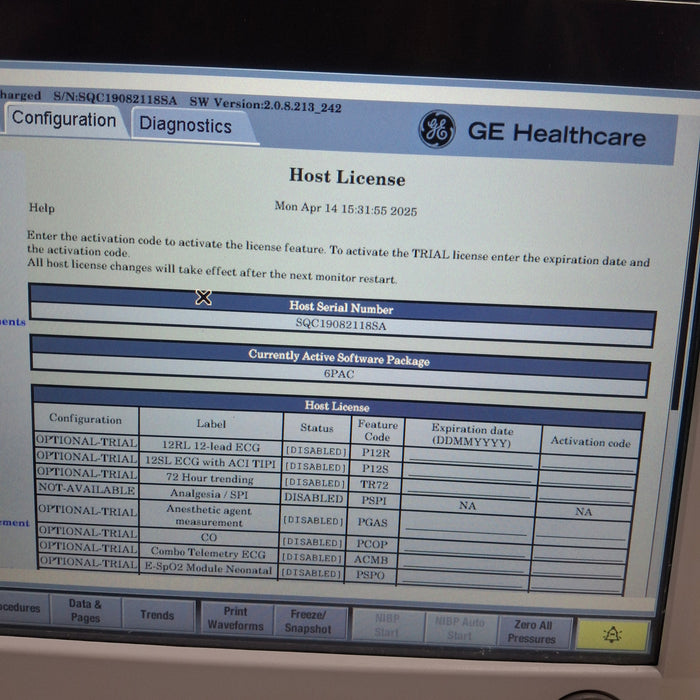This screenshot has height=700, width=700.
Task: Open the Diagnostics tab
Action: (186, 125)
